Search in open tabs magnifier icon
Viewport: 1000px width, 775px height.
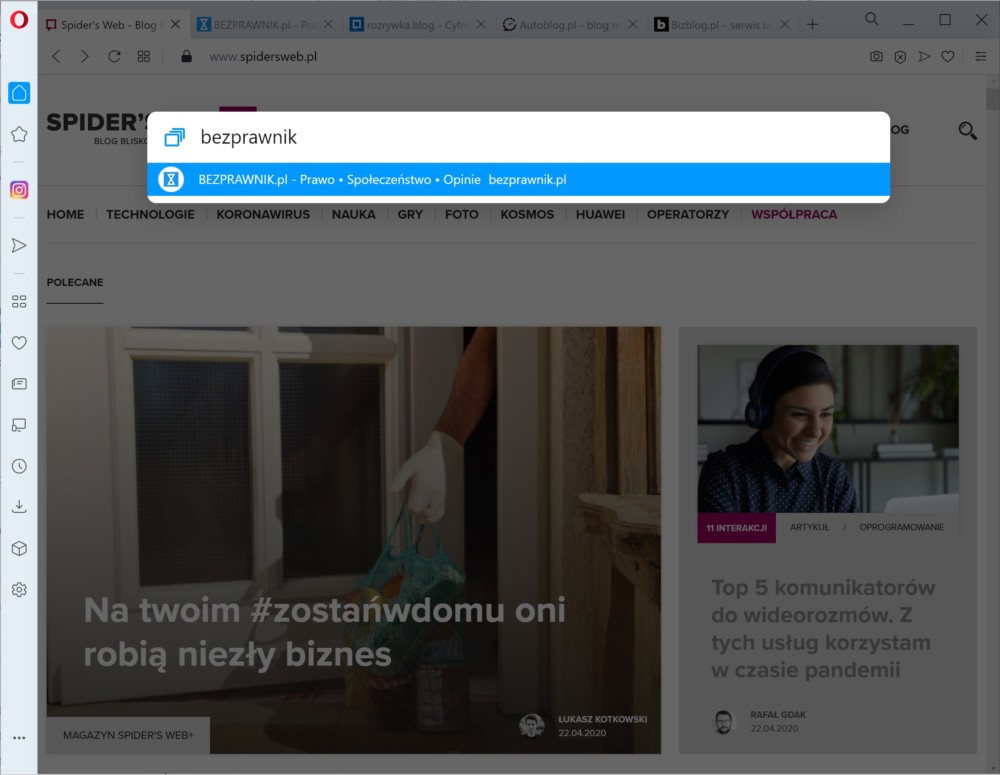pyautogui.click(x=872, y=20)
